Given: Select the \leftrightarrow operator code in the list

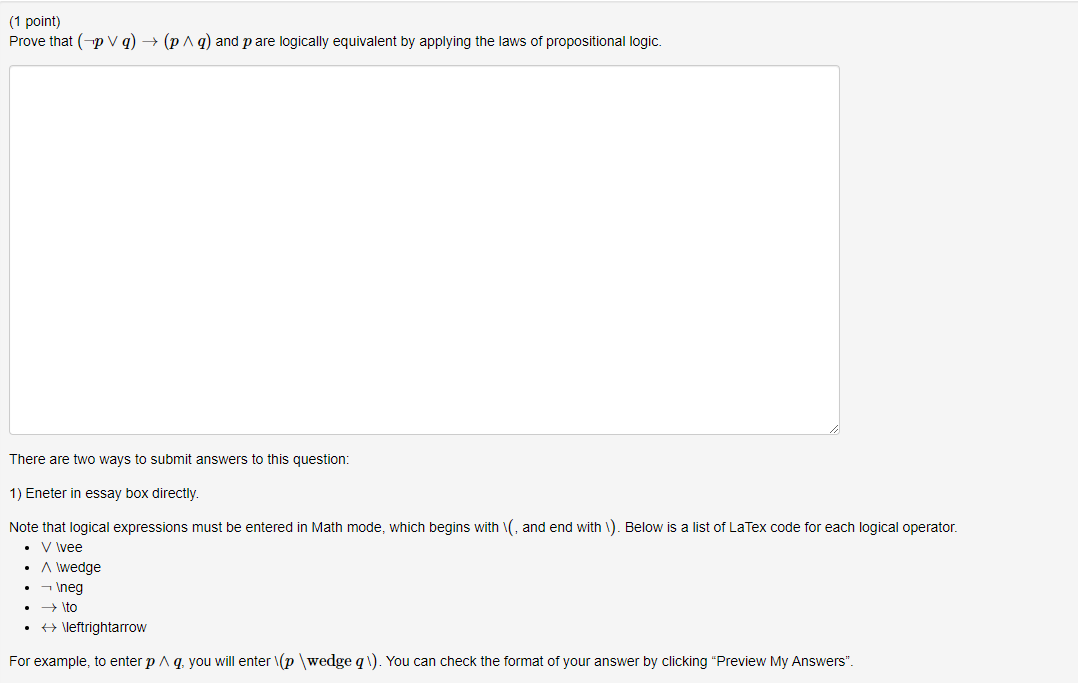Looking at the screenshot, I should (93, 627).
